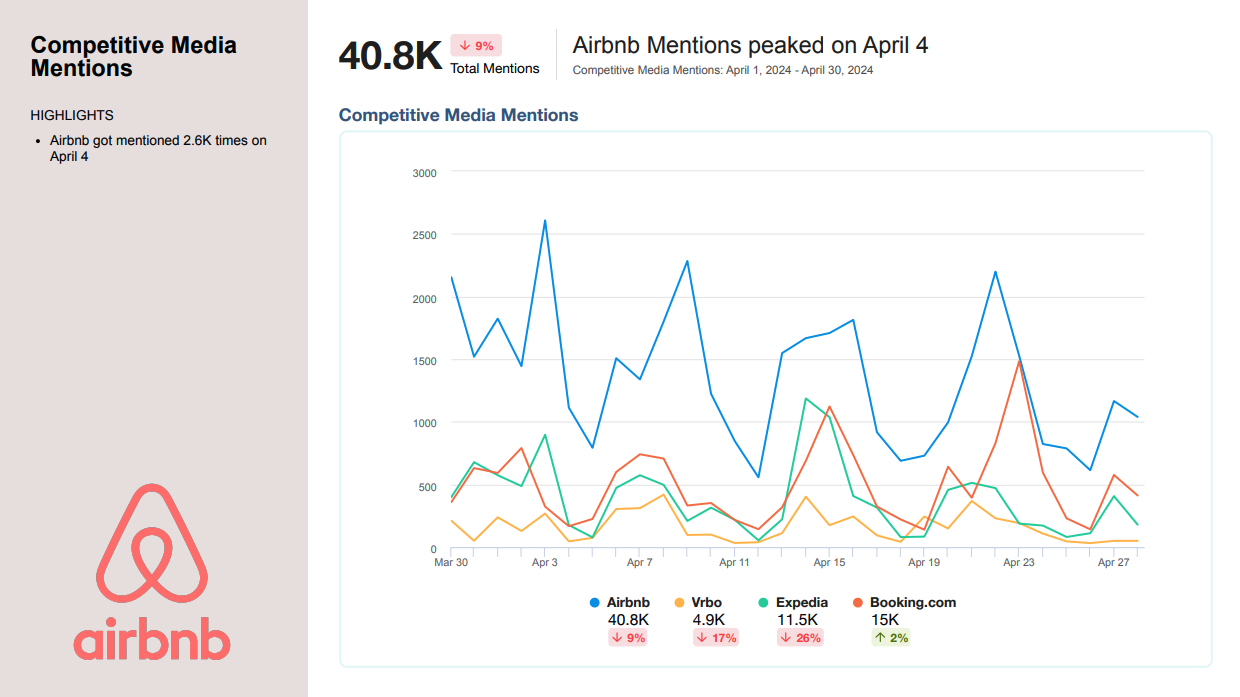This screenshot has height=697, width=1240.
Task: Click the 40.8K total mentions figure
Action: 390,56
